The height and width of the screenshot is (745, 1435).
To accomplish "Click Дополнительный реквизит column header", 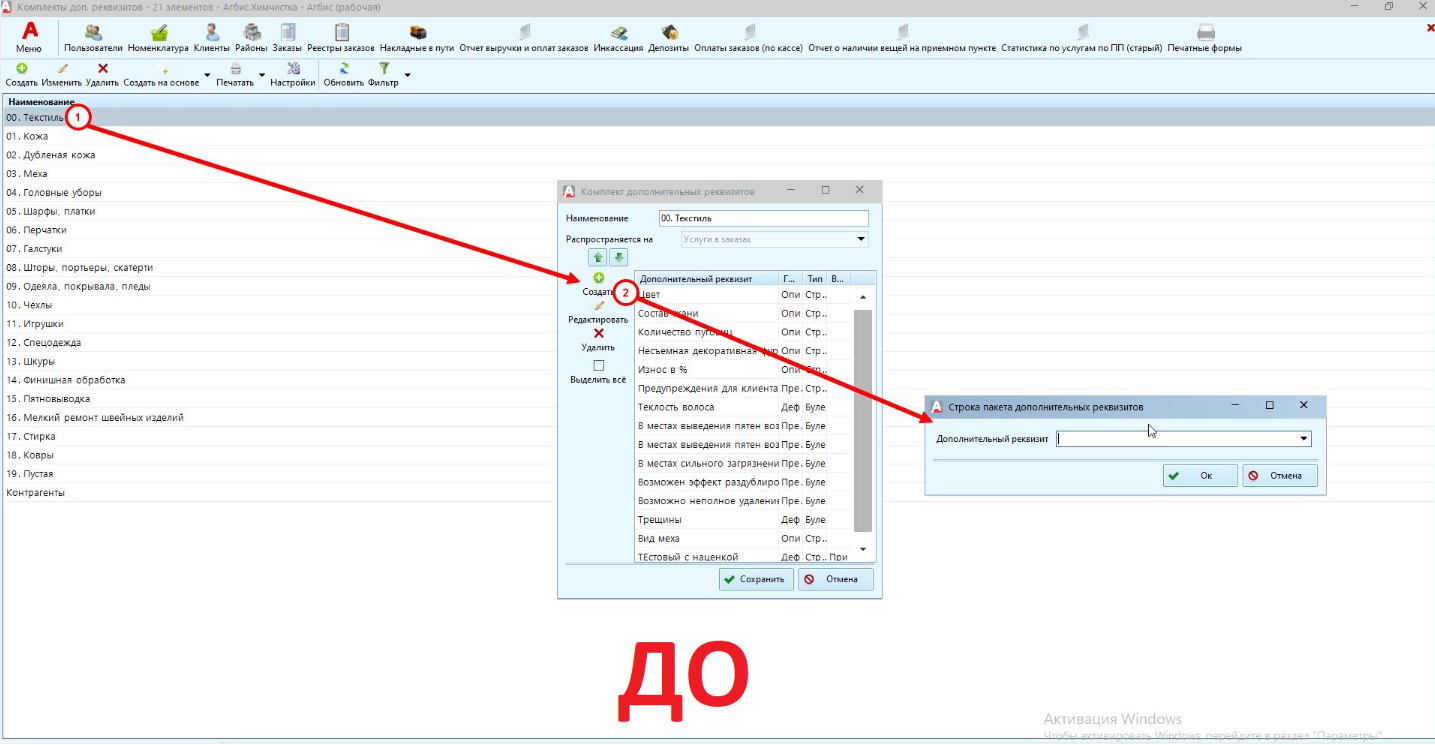I will 706,279.
